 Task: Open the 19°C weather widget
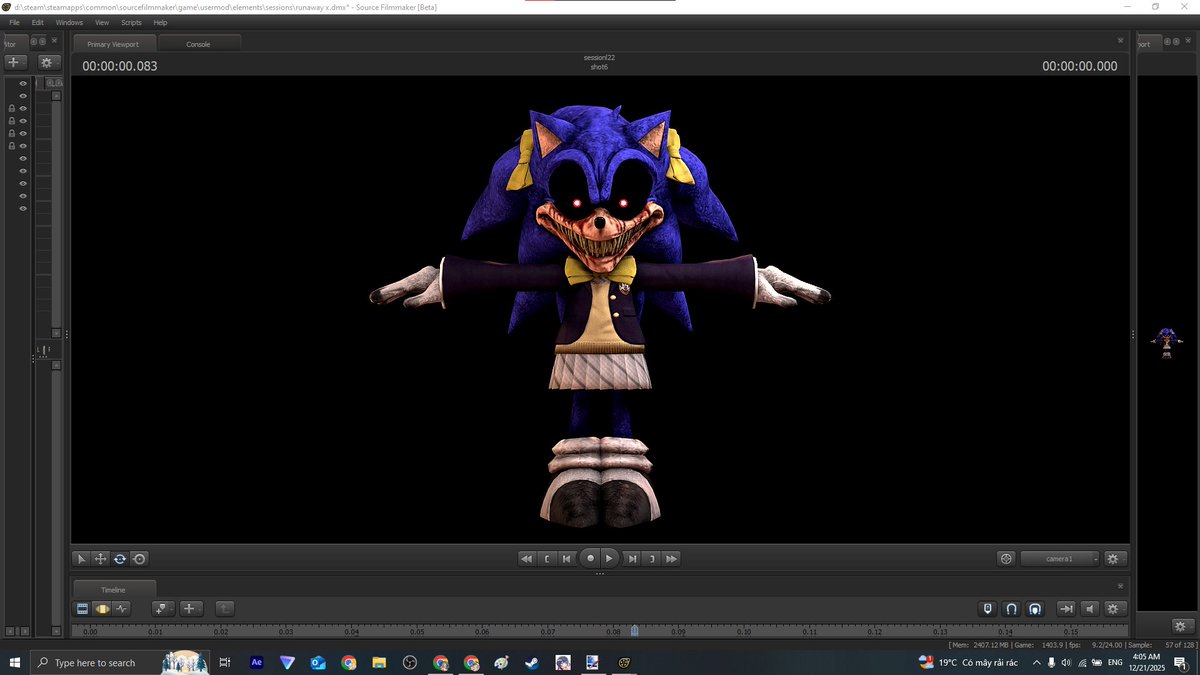969,662
